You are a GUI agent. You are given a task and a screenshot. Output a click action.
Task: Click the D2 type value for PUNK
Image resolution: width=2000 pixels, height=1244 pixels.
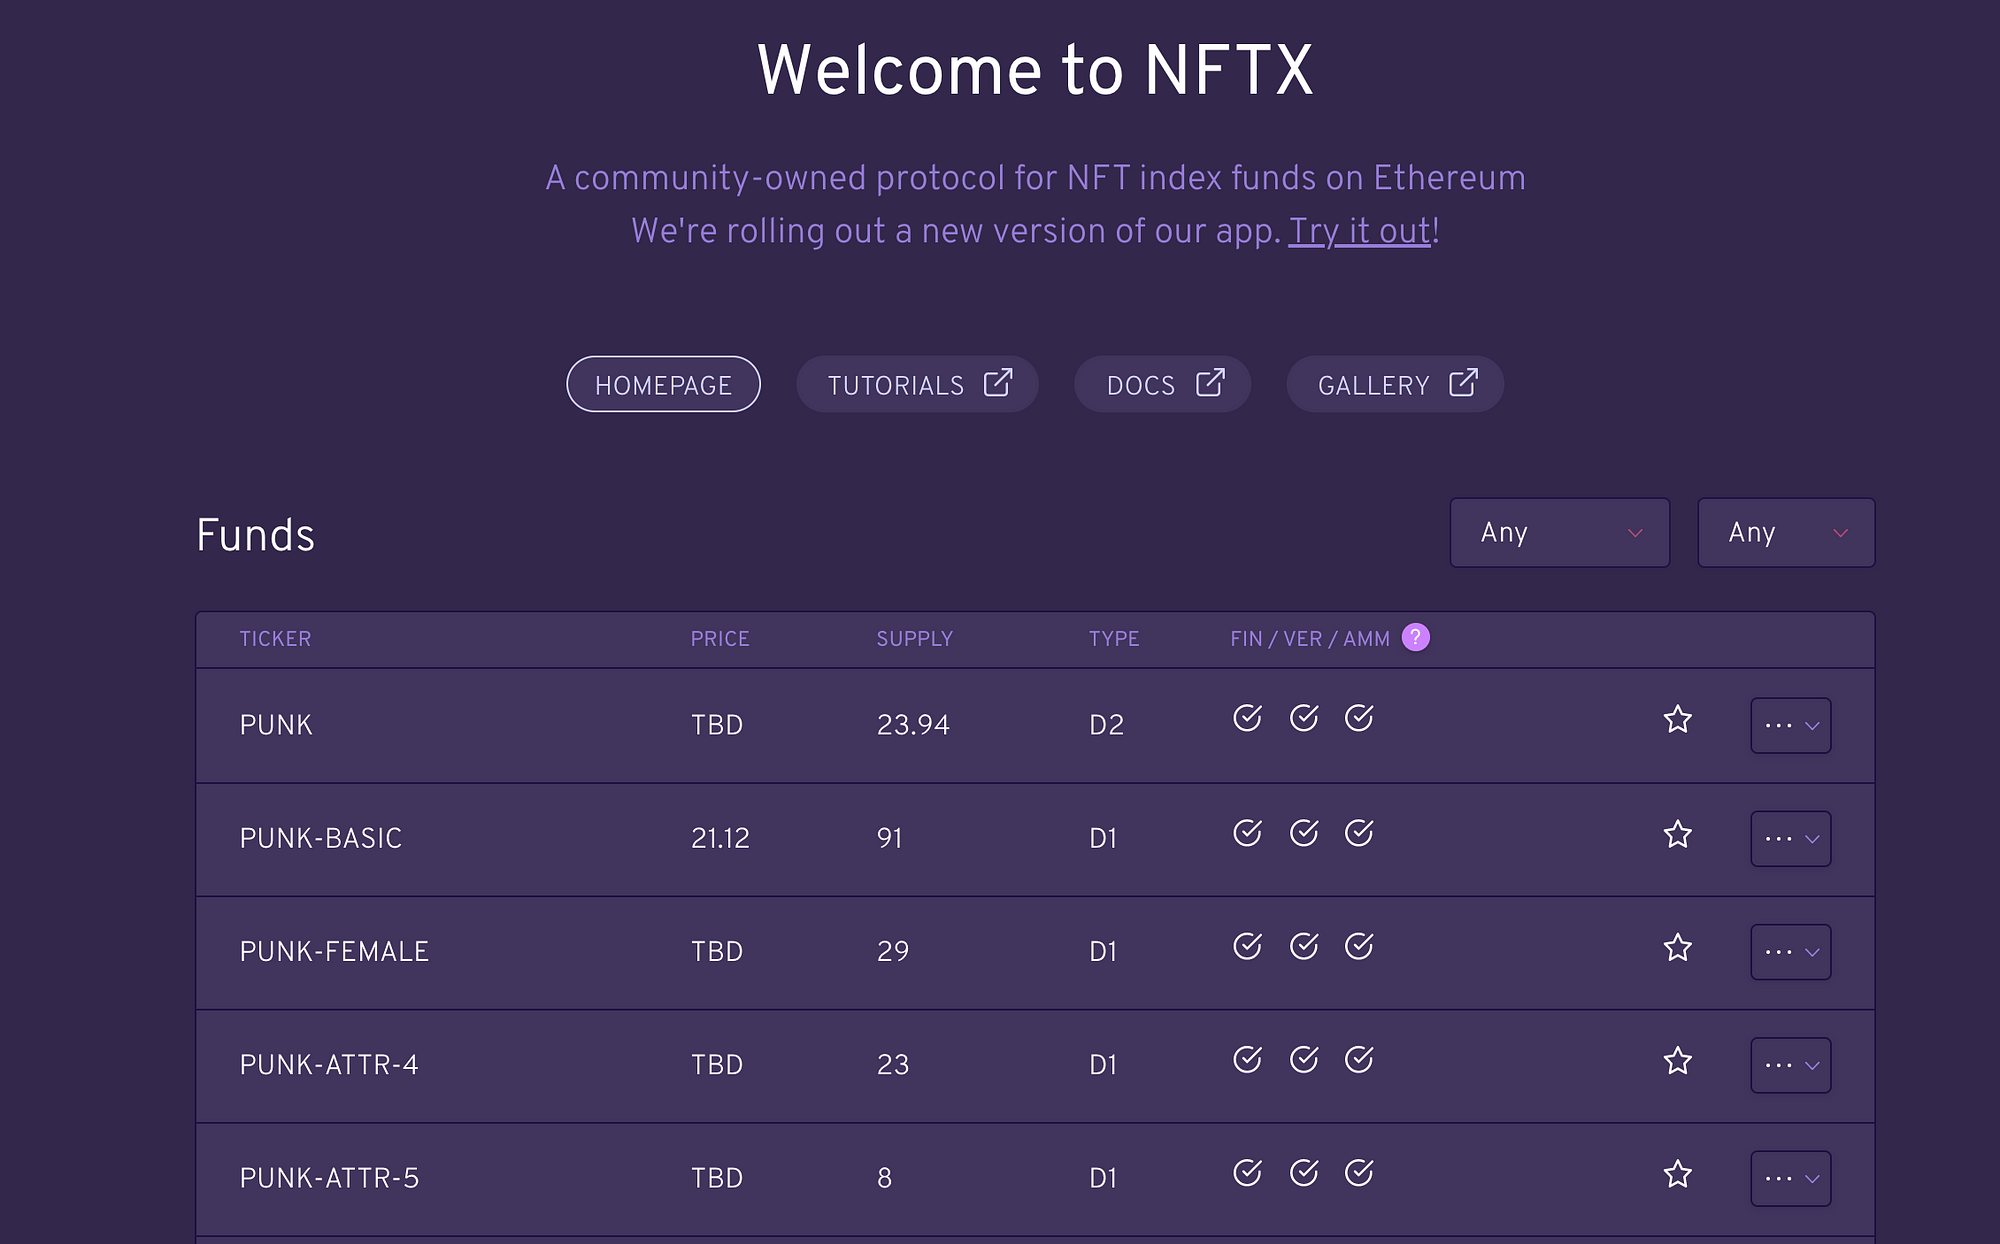1106,725
